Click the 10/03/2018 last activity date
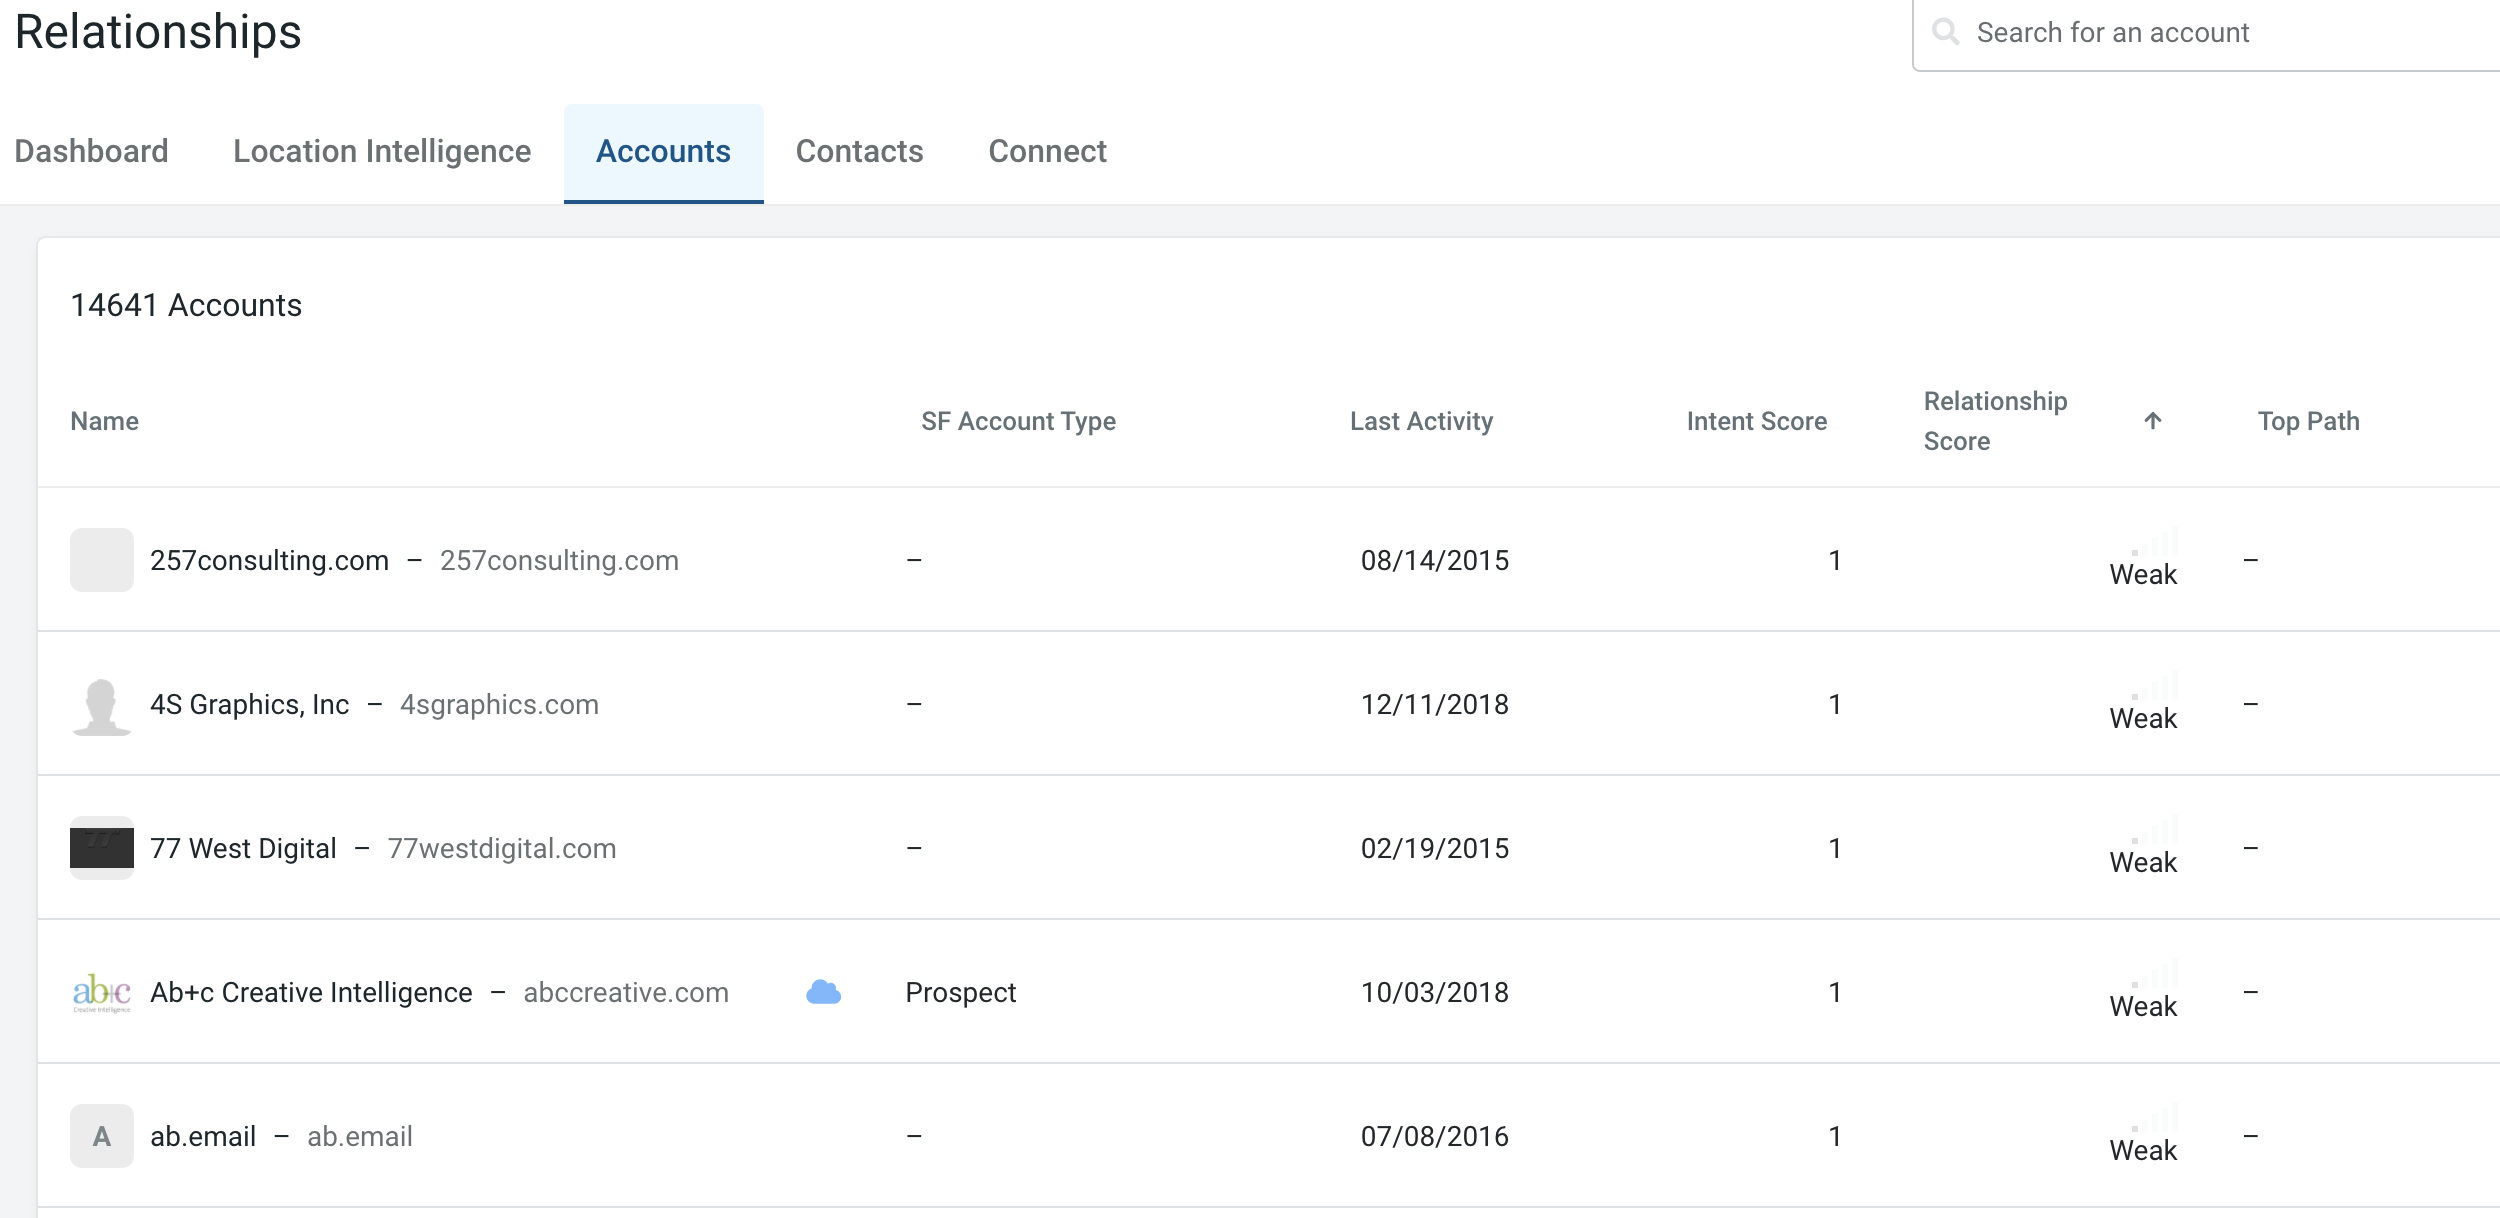The width and height of the screenshot is (2500, 1218). click(x=1434, y=993)
